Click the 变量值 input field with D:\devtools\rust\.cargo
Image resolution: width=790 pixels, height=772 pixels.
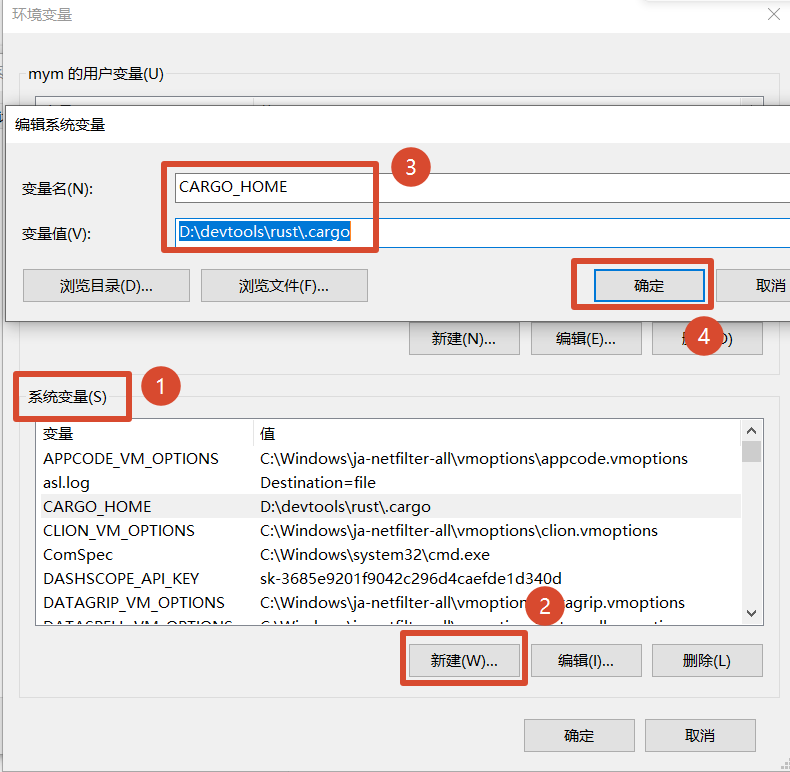click(482, 232)
